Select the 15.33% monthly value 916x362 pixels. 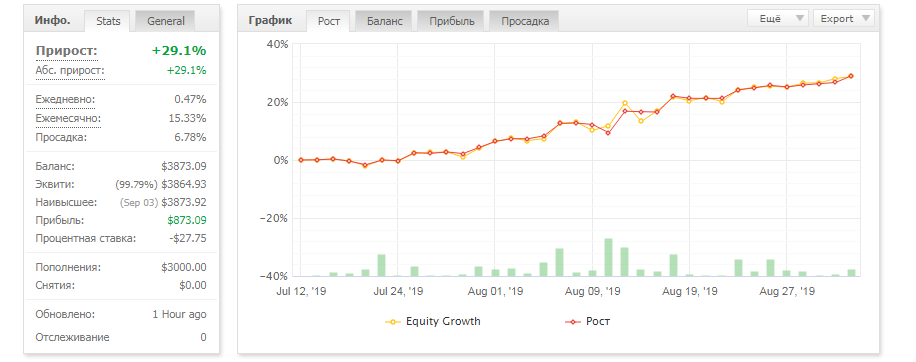(188, 119)
